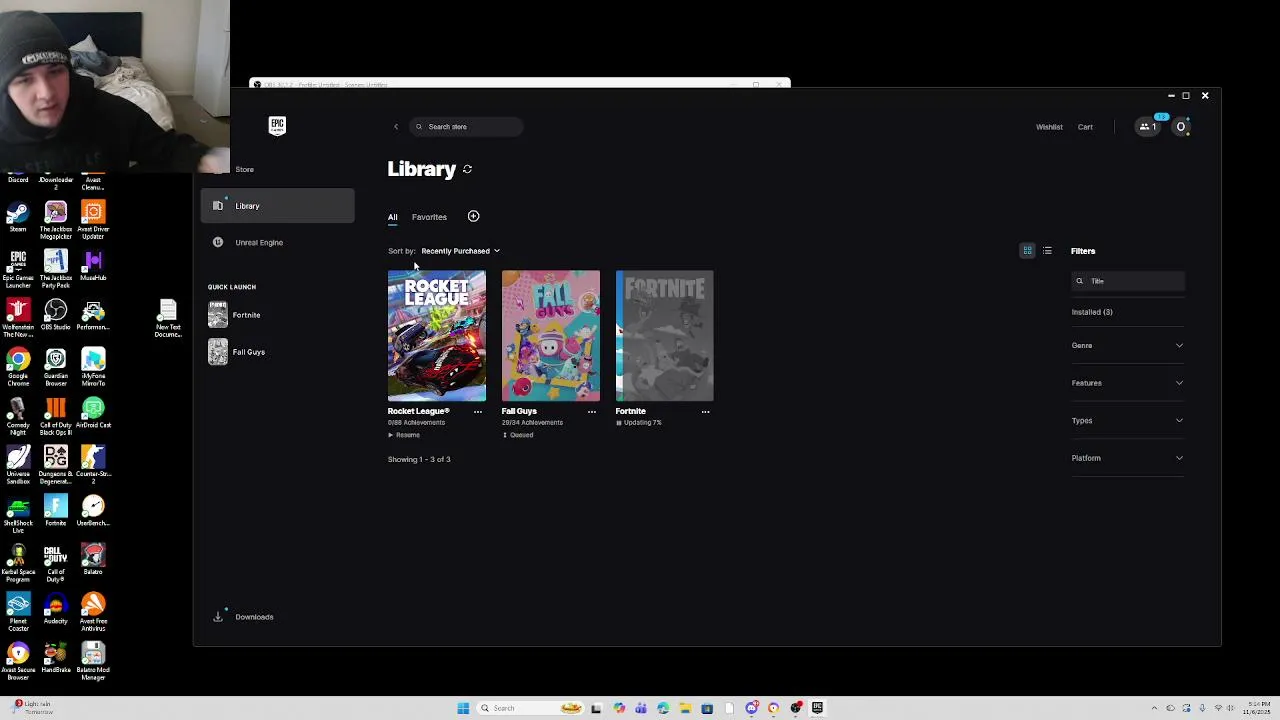
Task: Open Store in the sidebar
Action: 244,169
